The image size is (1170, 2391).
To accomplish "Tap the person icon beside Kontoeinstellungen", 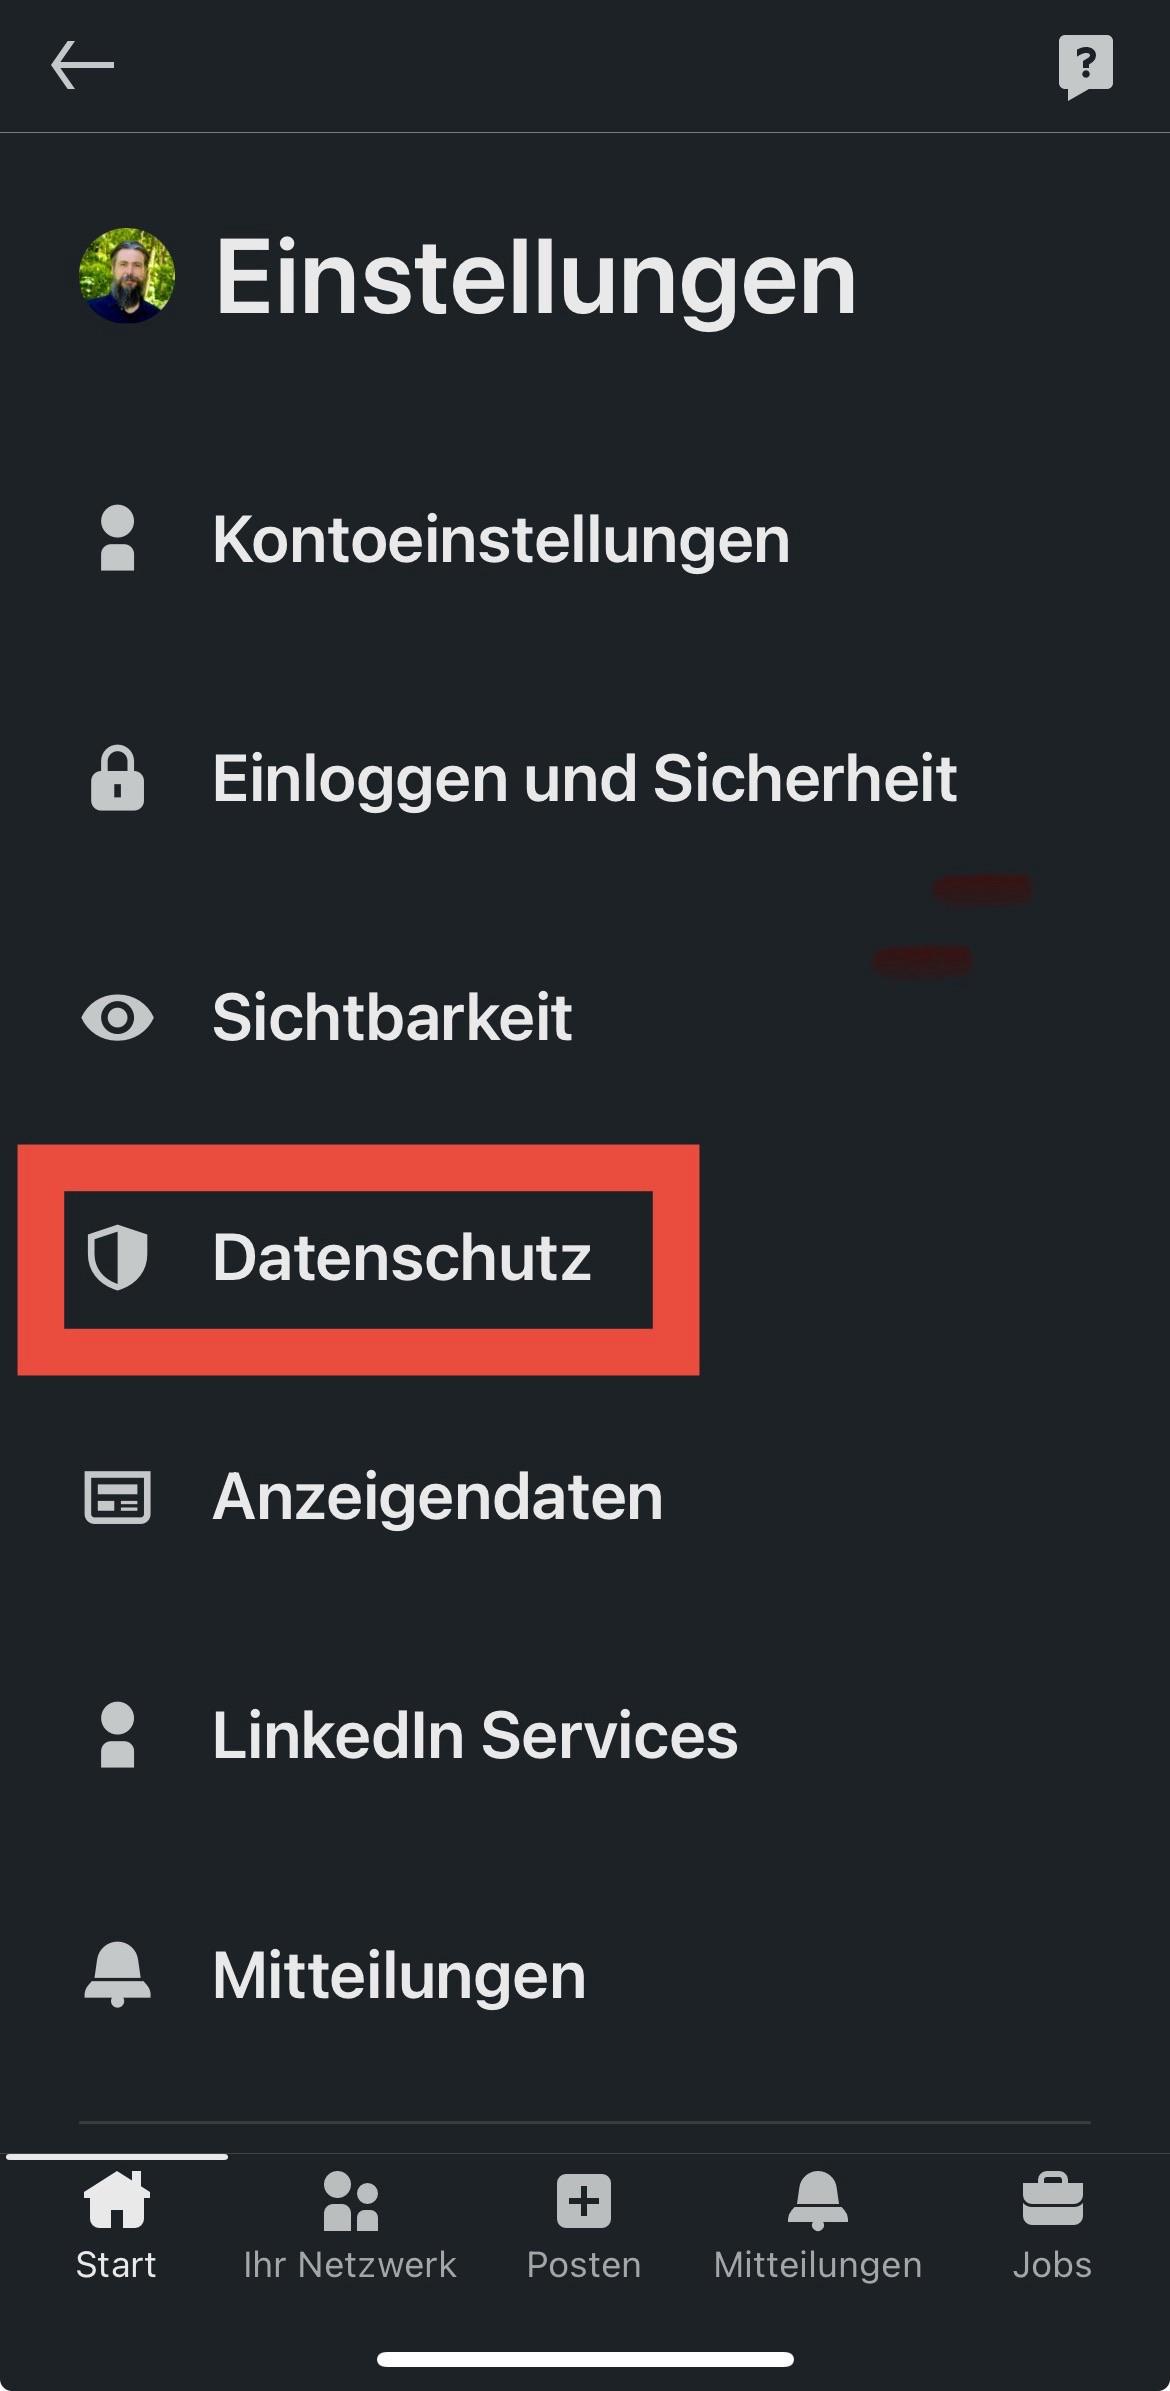I will (117, 539).
